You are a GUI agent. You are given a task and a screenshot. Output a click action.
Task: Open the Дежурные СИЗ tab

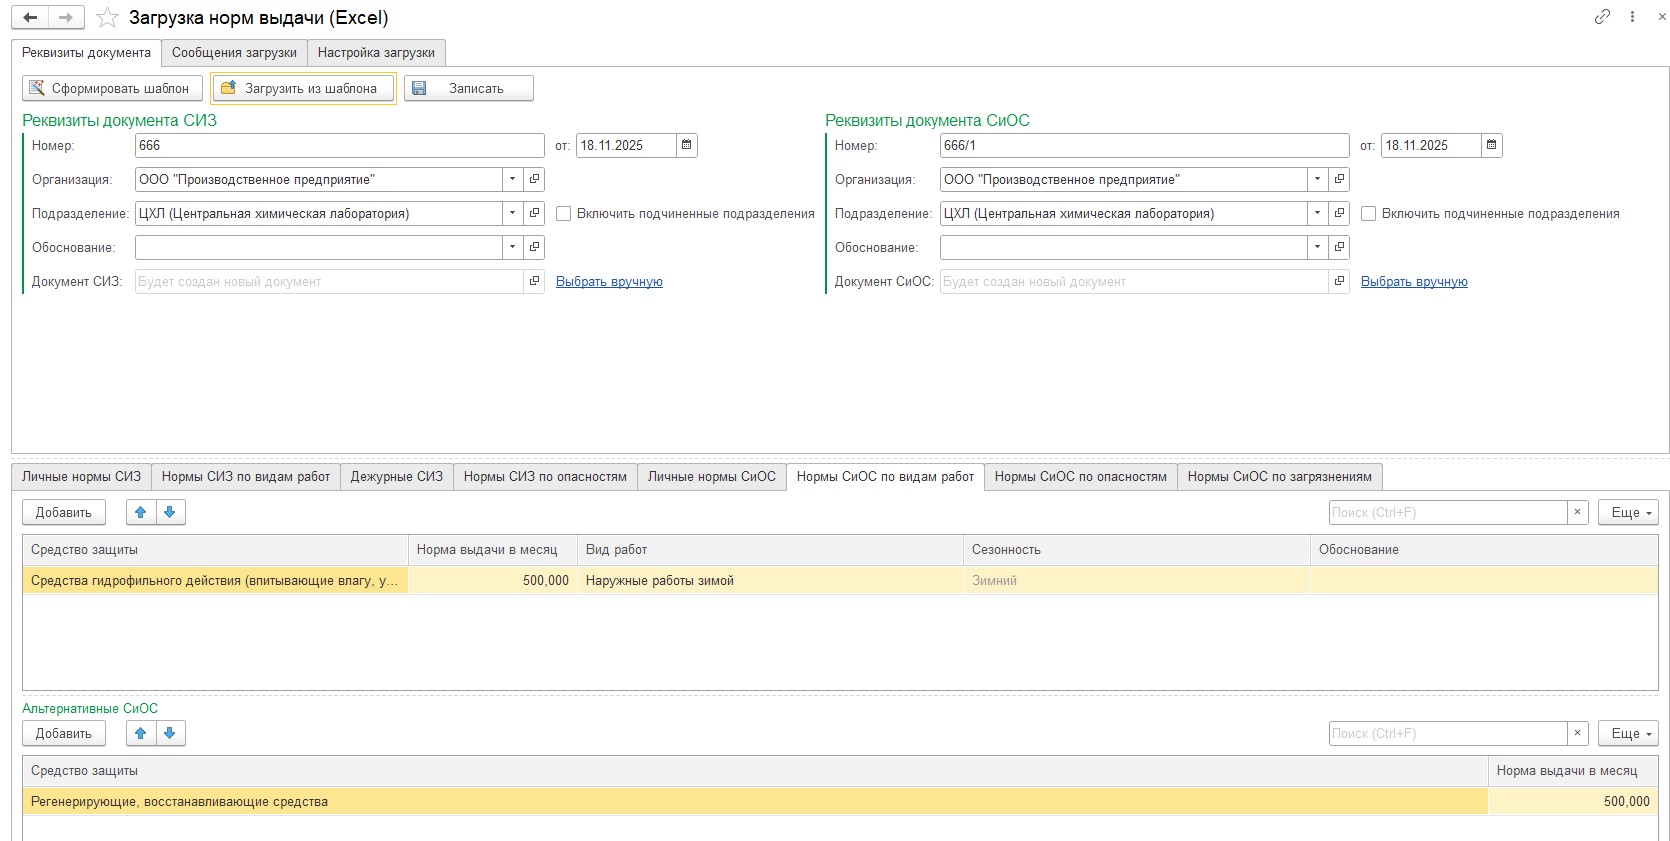396,477
